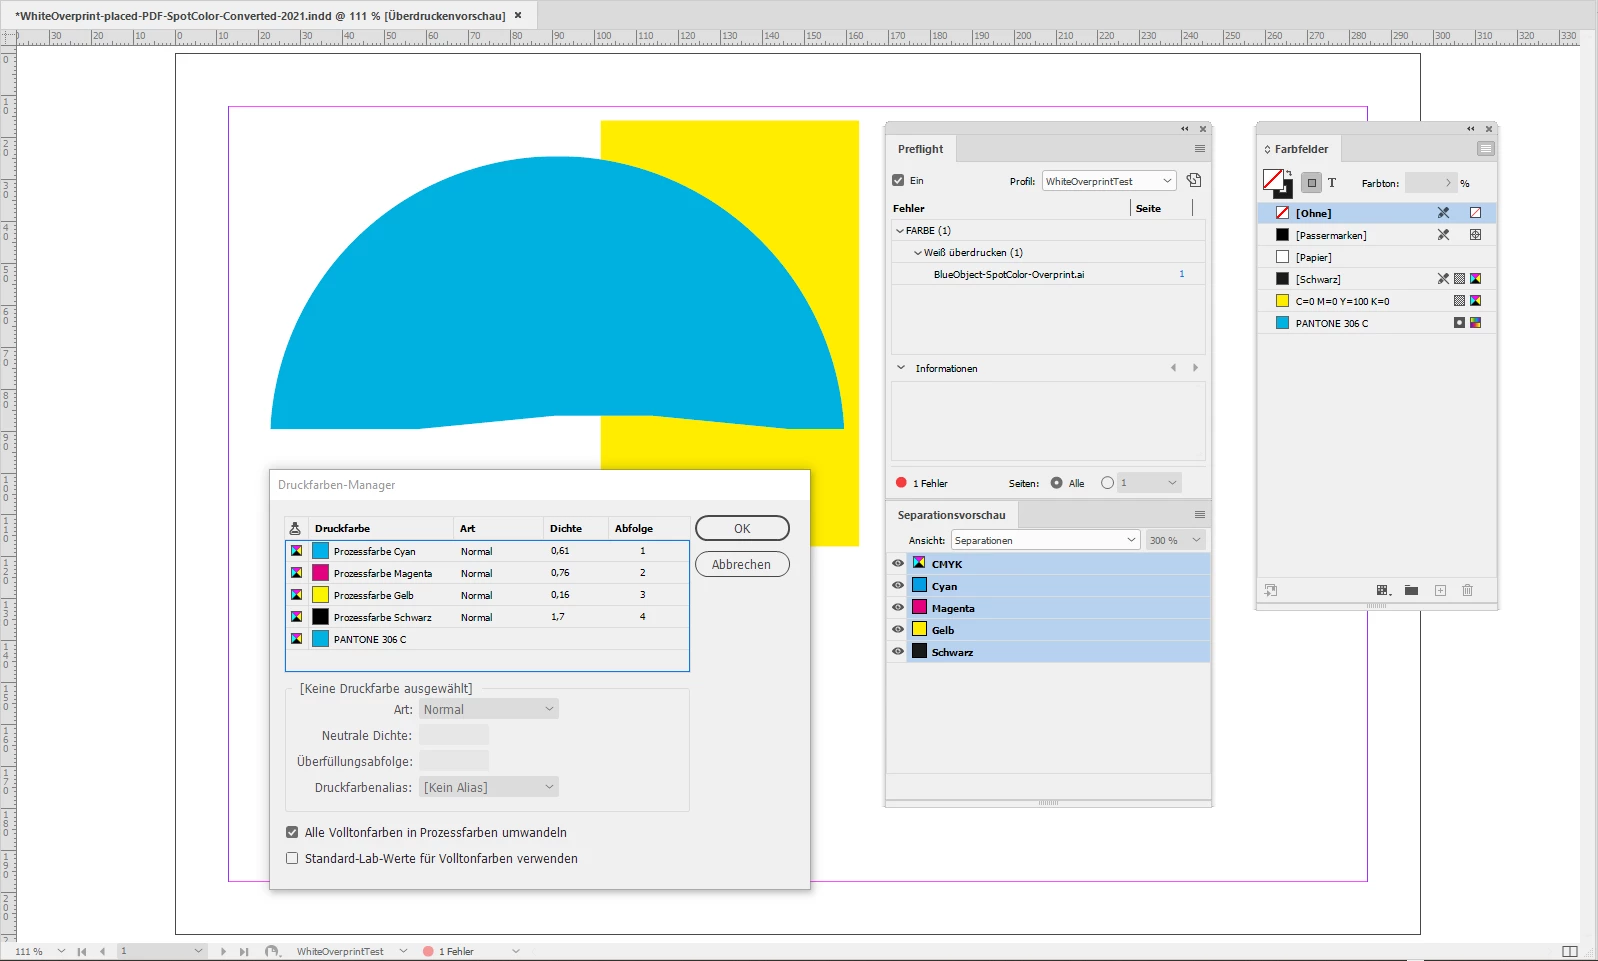The height and width of the screenshot is (961, 1598).
Task: Enable Standard-Lab-Werte für Volltonfarben verwenden
Action: coord(292,858)
